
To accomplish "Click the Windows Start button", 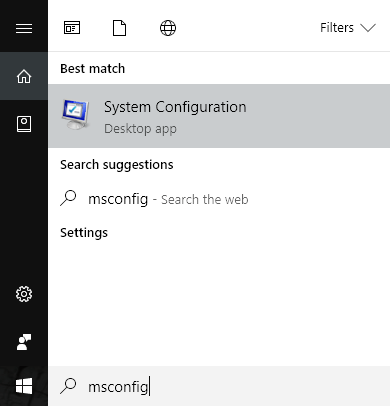I will point(24,386).
